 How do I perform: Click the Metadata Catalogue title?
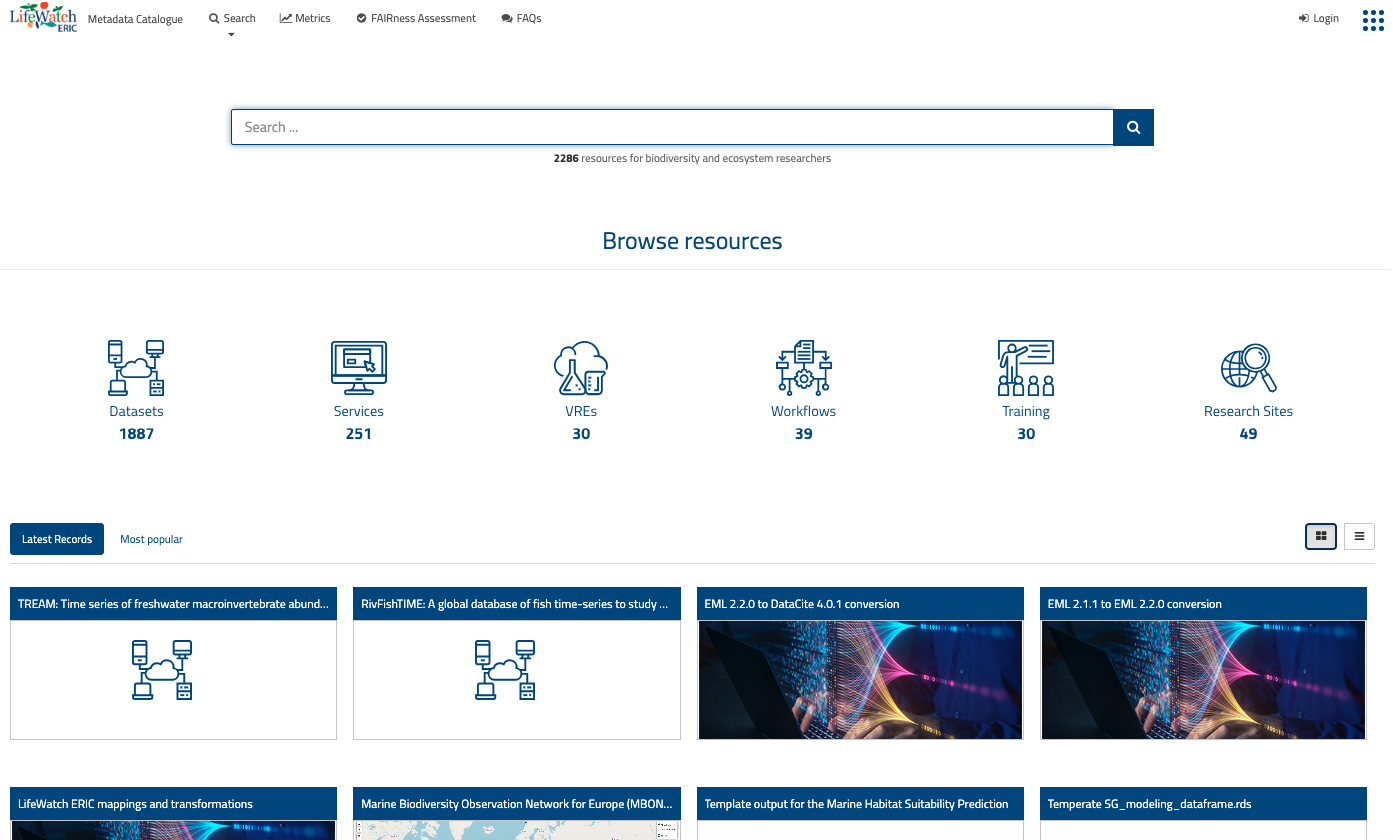pyautogui.click(x=135, y=19)
